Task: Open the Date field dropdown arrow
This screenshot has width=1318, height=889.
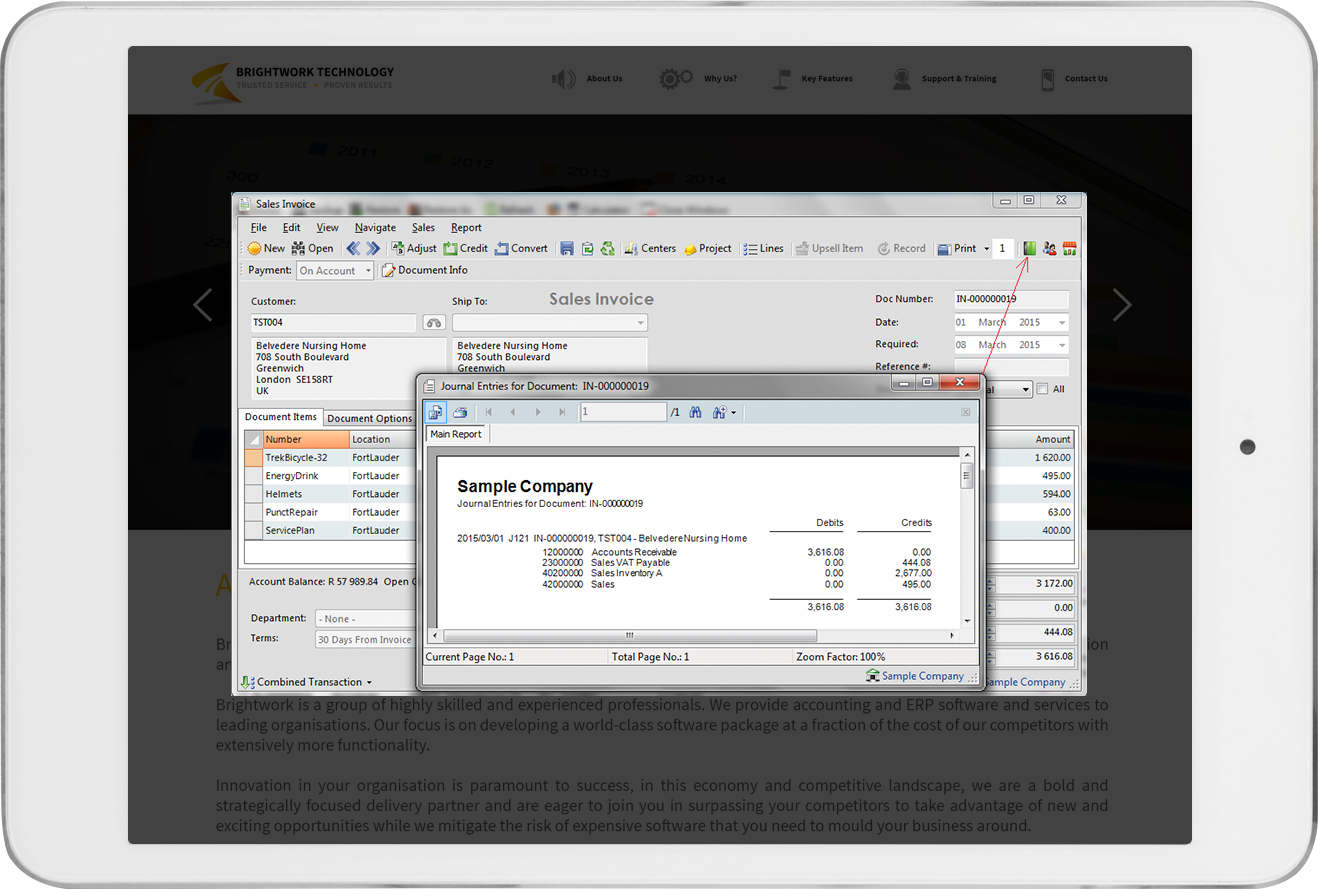Action: coord(1061,323)
